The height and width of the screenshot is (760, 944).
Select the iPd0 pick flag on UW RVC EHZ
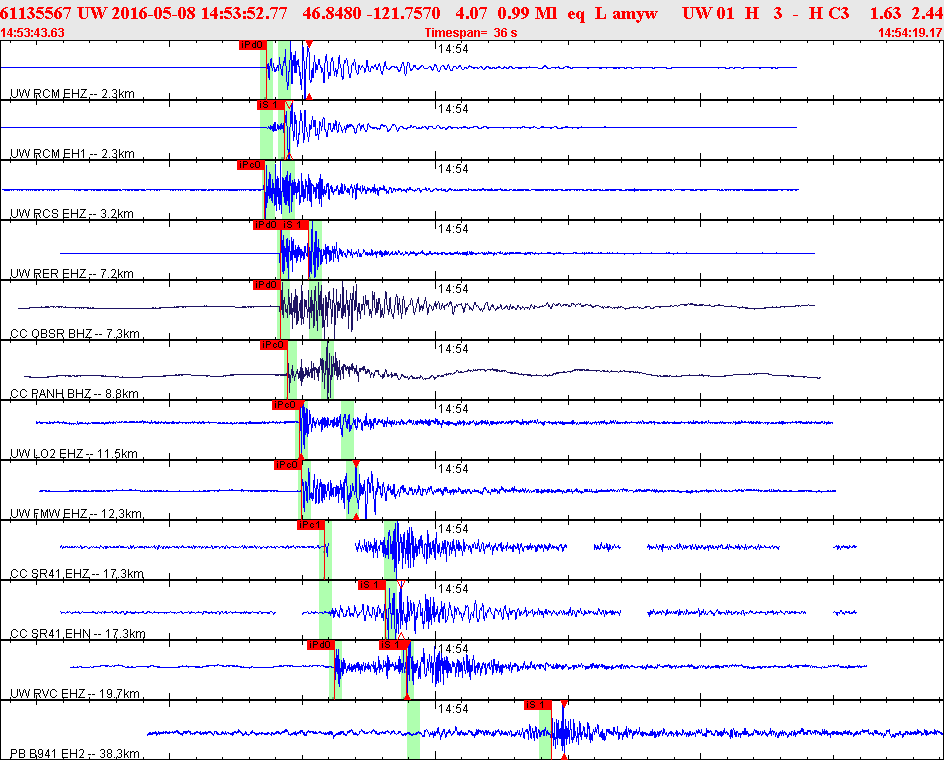(x=320, y=645)
